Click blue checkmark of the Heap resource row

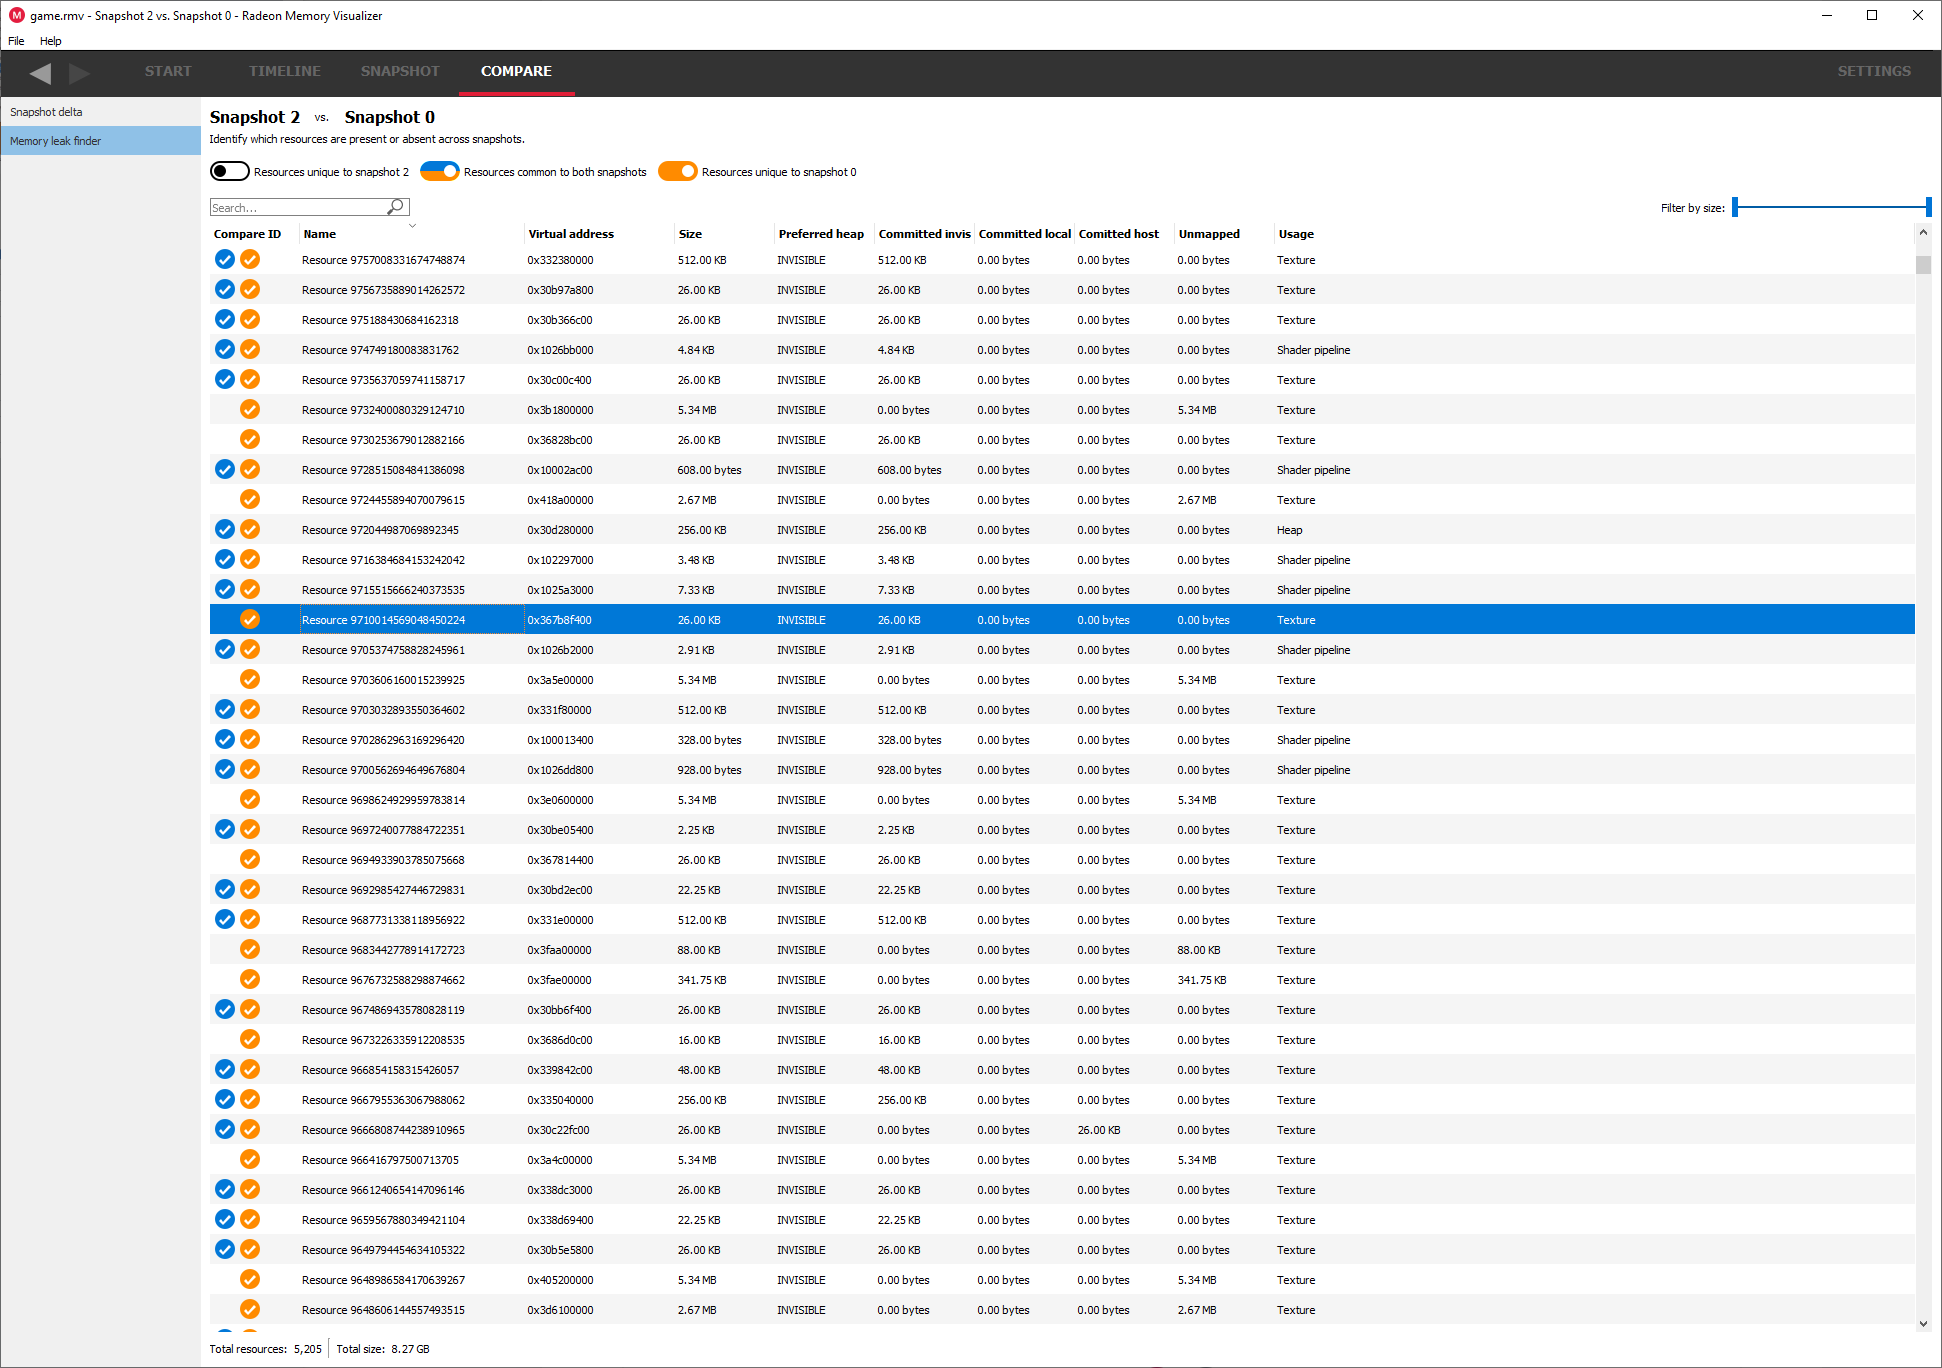point(225,530)
